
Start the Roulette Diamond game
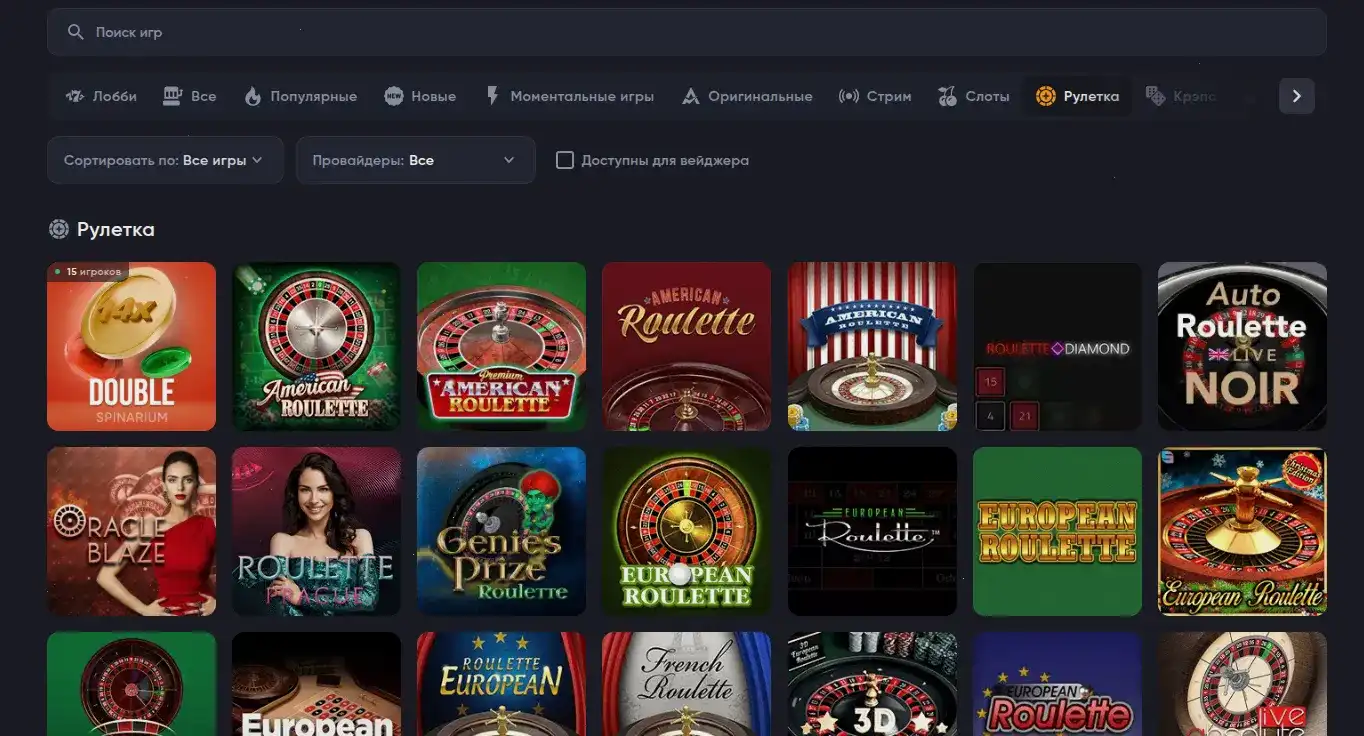(x=1057, y=346)
